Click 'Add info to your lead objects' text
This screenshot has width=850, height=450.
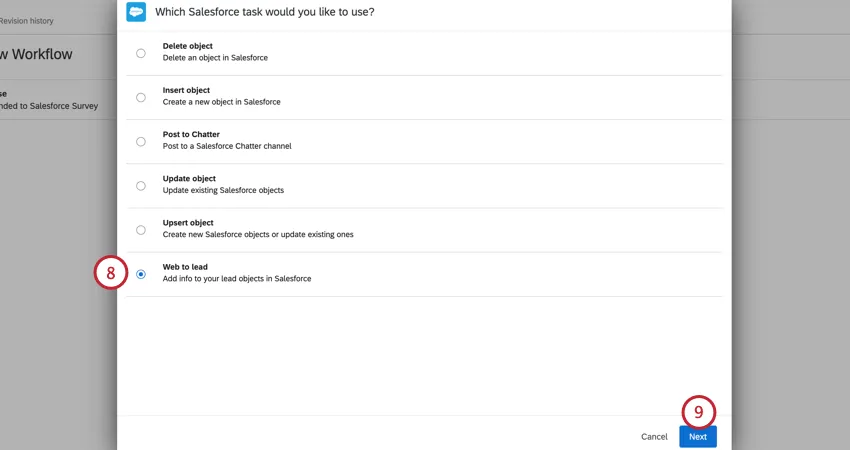(237, 279)
